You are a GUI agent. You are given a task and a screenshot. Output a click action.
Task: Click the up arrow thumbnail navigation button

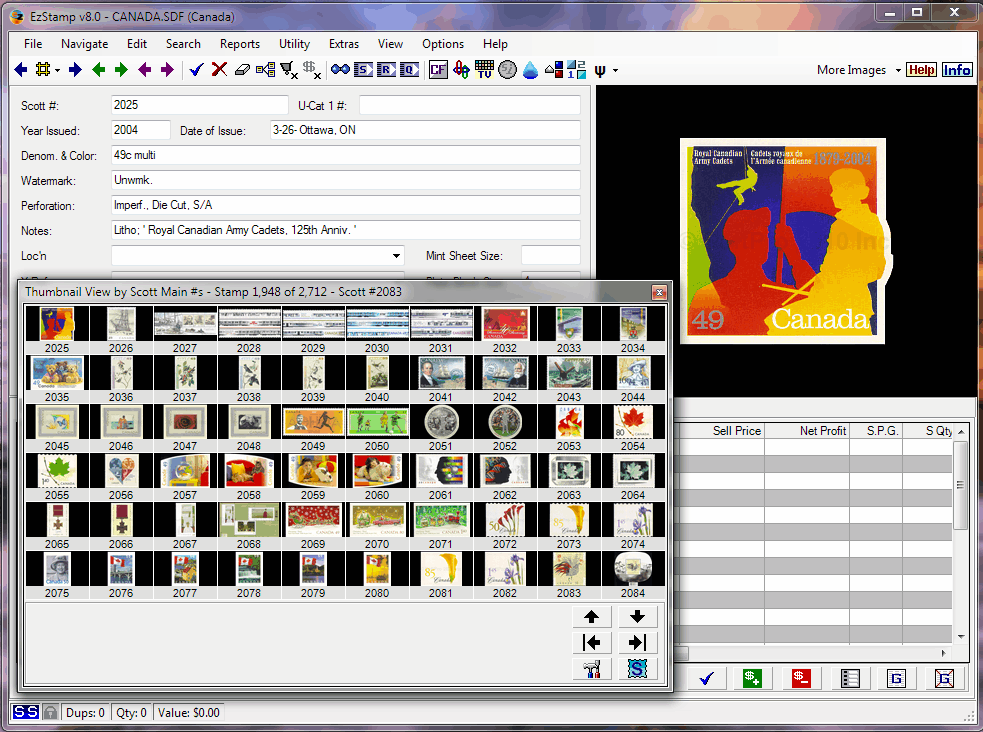click(x=591, y=617)
